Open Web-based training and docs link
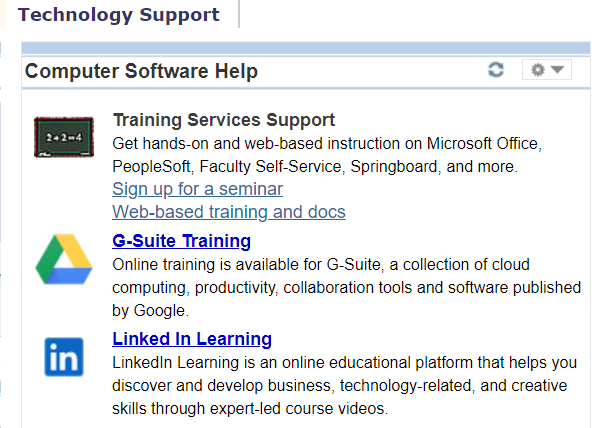The width and height of the screenshot is (598, 428). [x=229, y=212]
